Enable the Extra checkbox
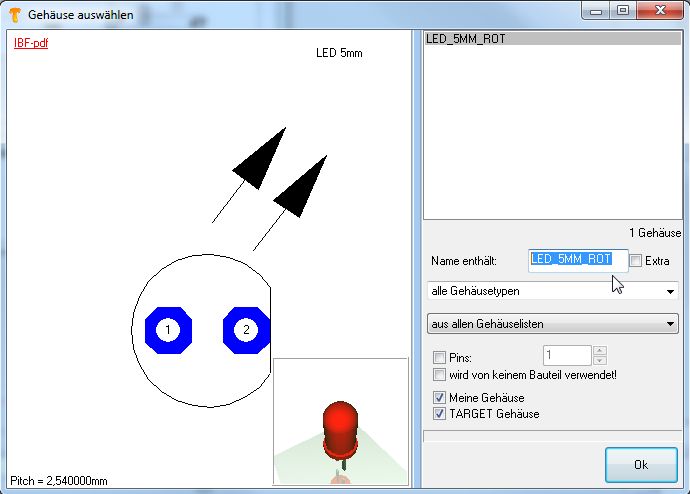 pyautogui.click(x=636, y=261)
